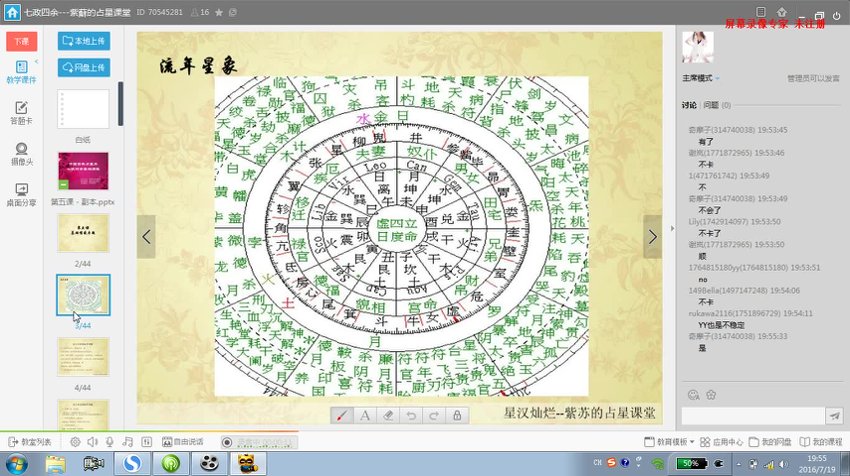Open the notes list icon in title bar
The width and height of the screenshot is (850, 476).
[x=761, y=11]
